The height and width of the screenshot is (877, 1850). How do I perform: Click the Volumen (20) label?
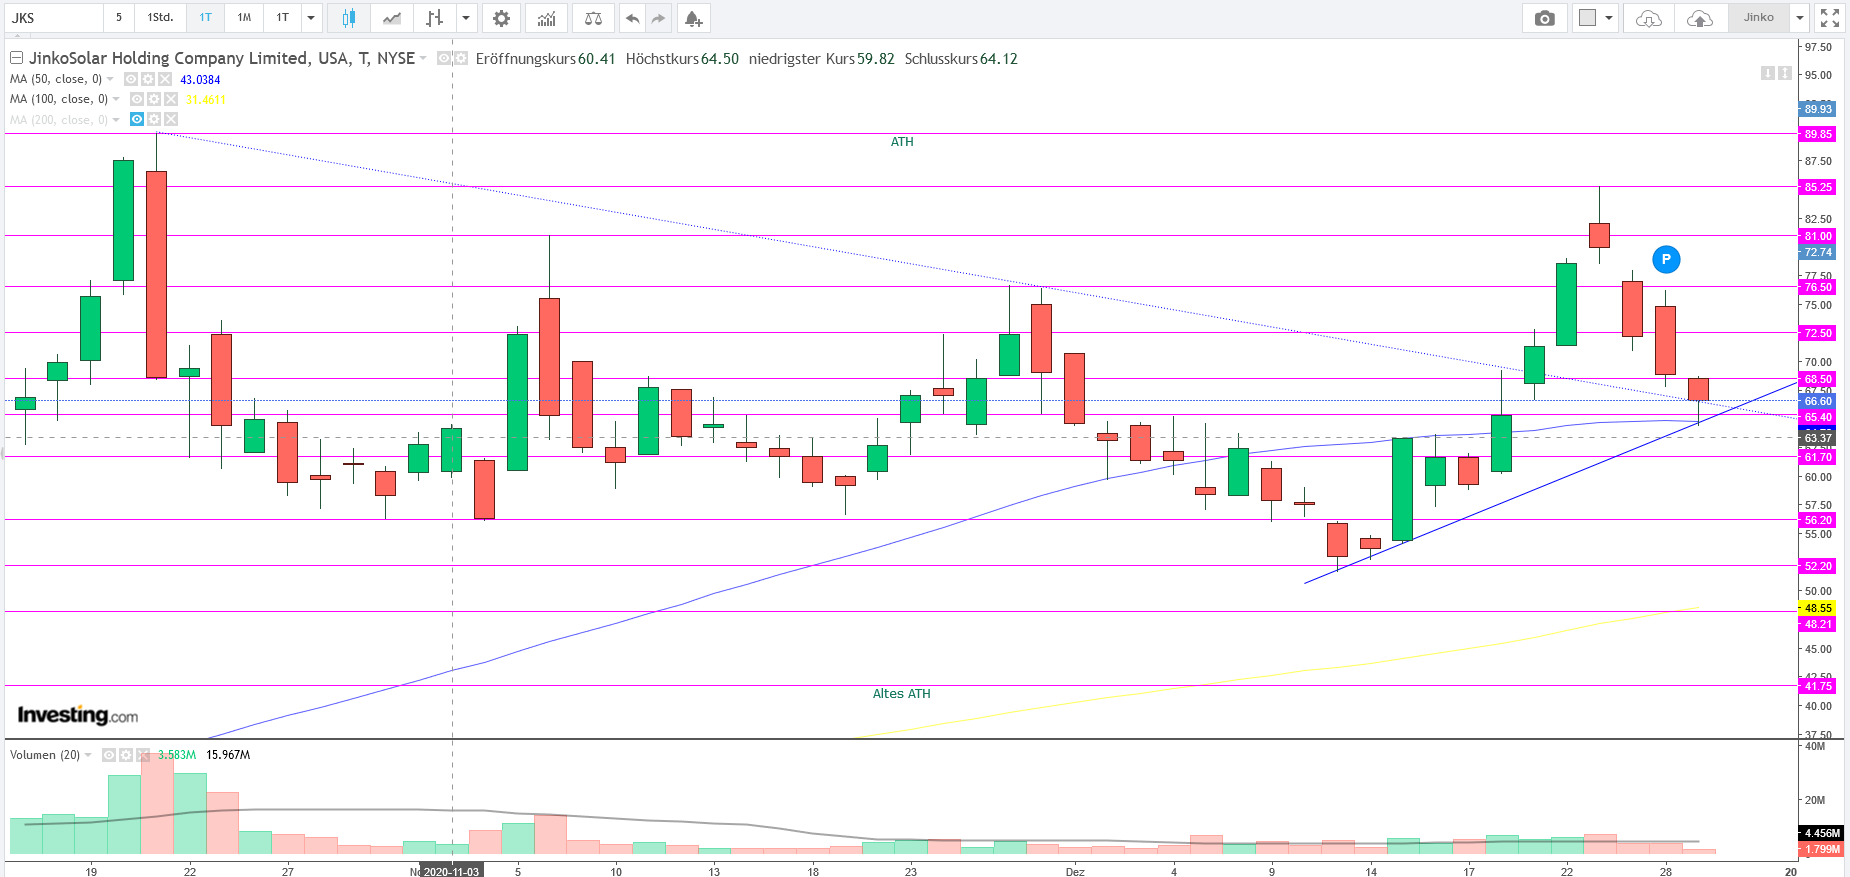(45, 755)
